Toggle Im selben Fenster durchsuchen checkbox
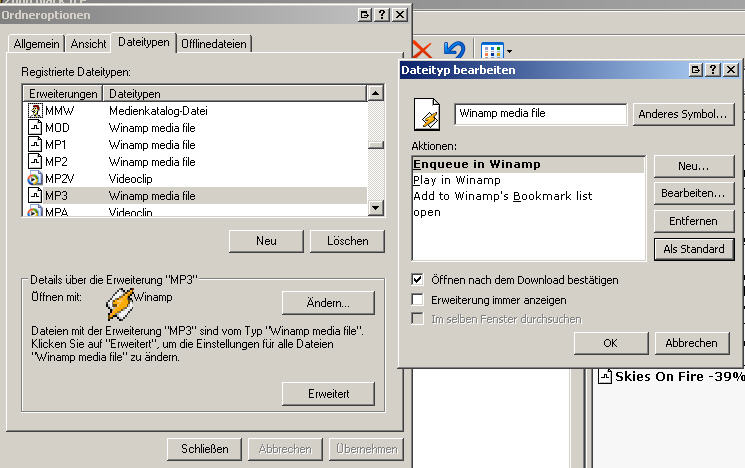Viewport: 745px width, 468px height. click(417, 318)
